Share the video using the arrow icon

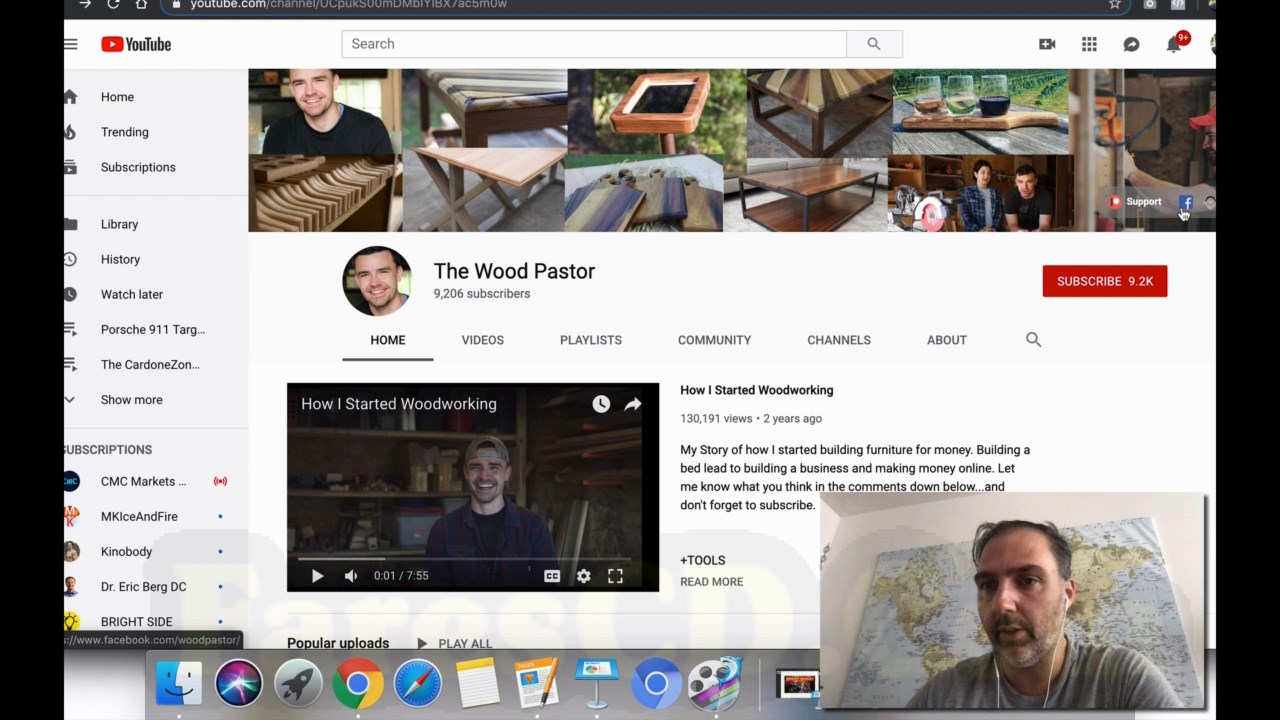[x=633, y=404]
